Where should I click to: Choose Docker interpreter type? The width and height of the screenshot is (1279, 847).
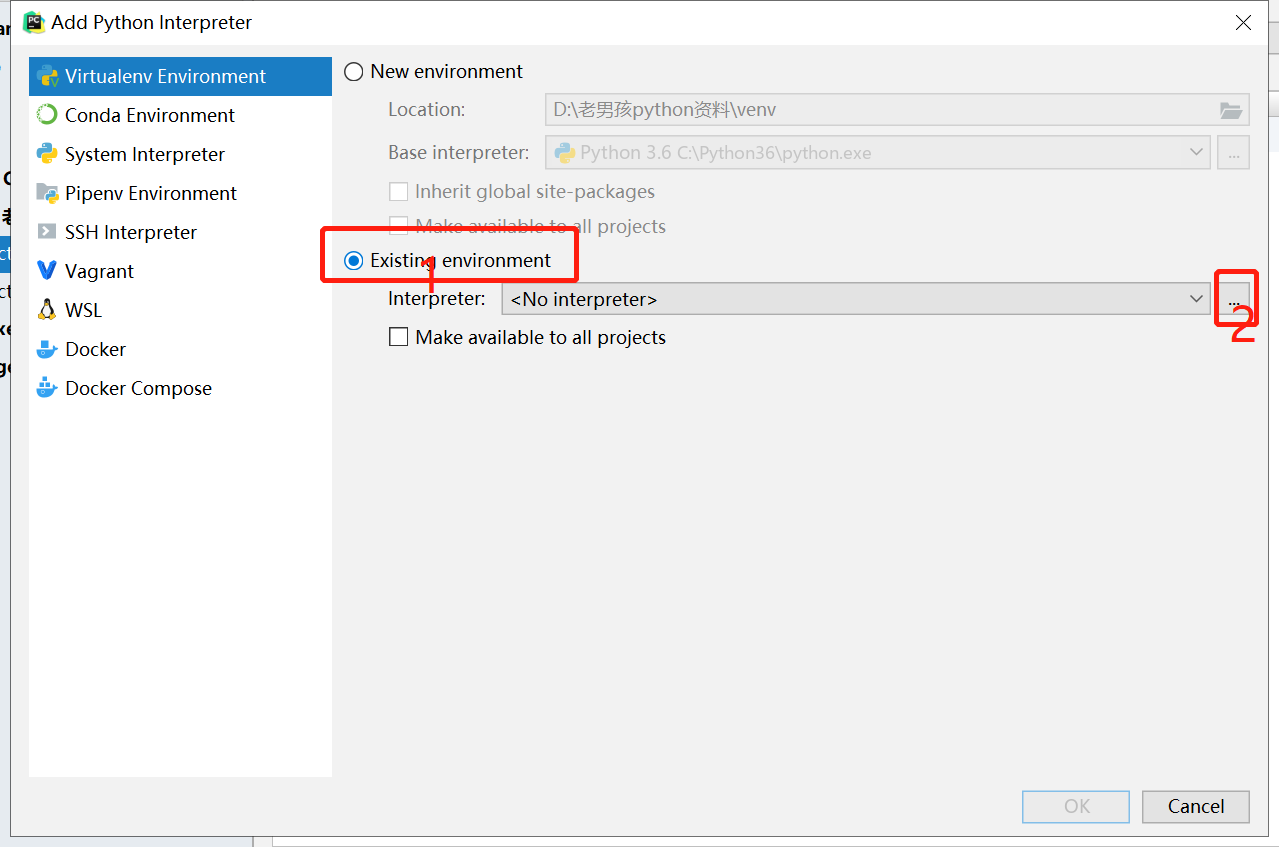(180, 349)
